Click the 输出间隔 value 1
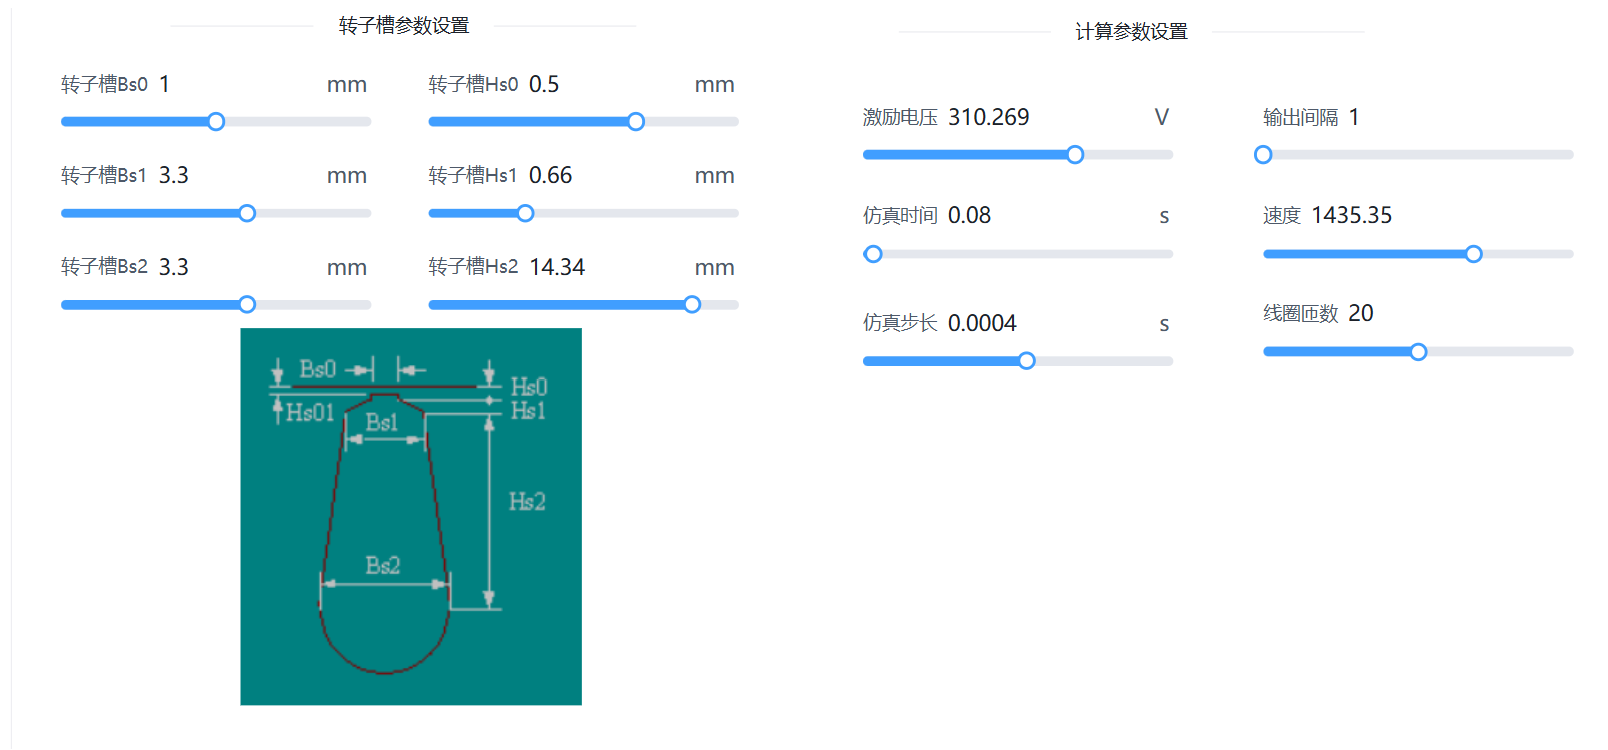The height and width of the screenshot is (750, 1608). [x=1354, y=117]
